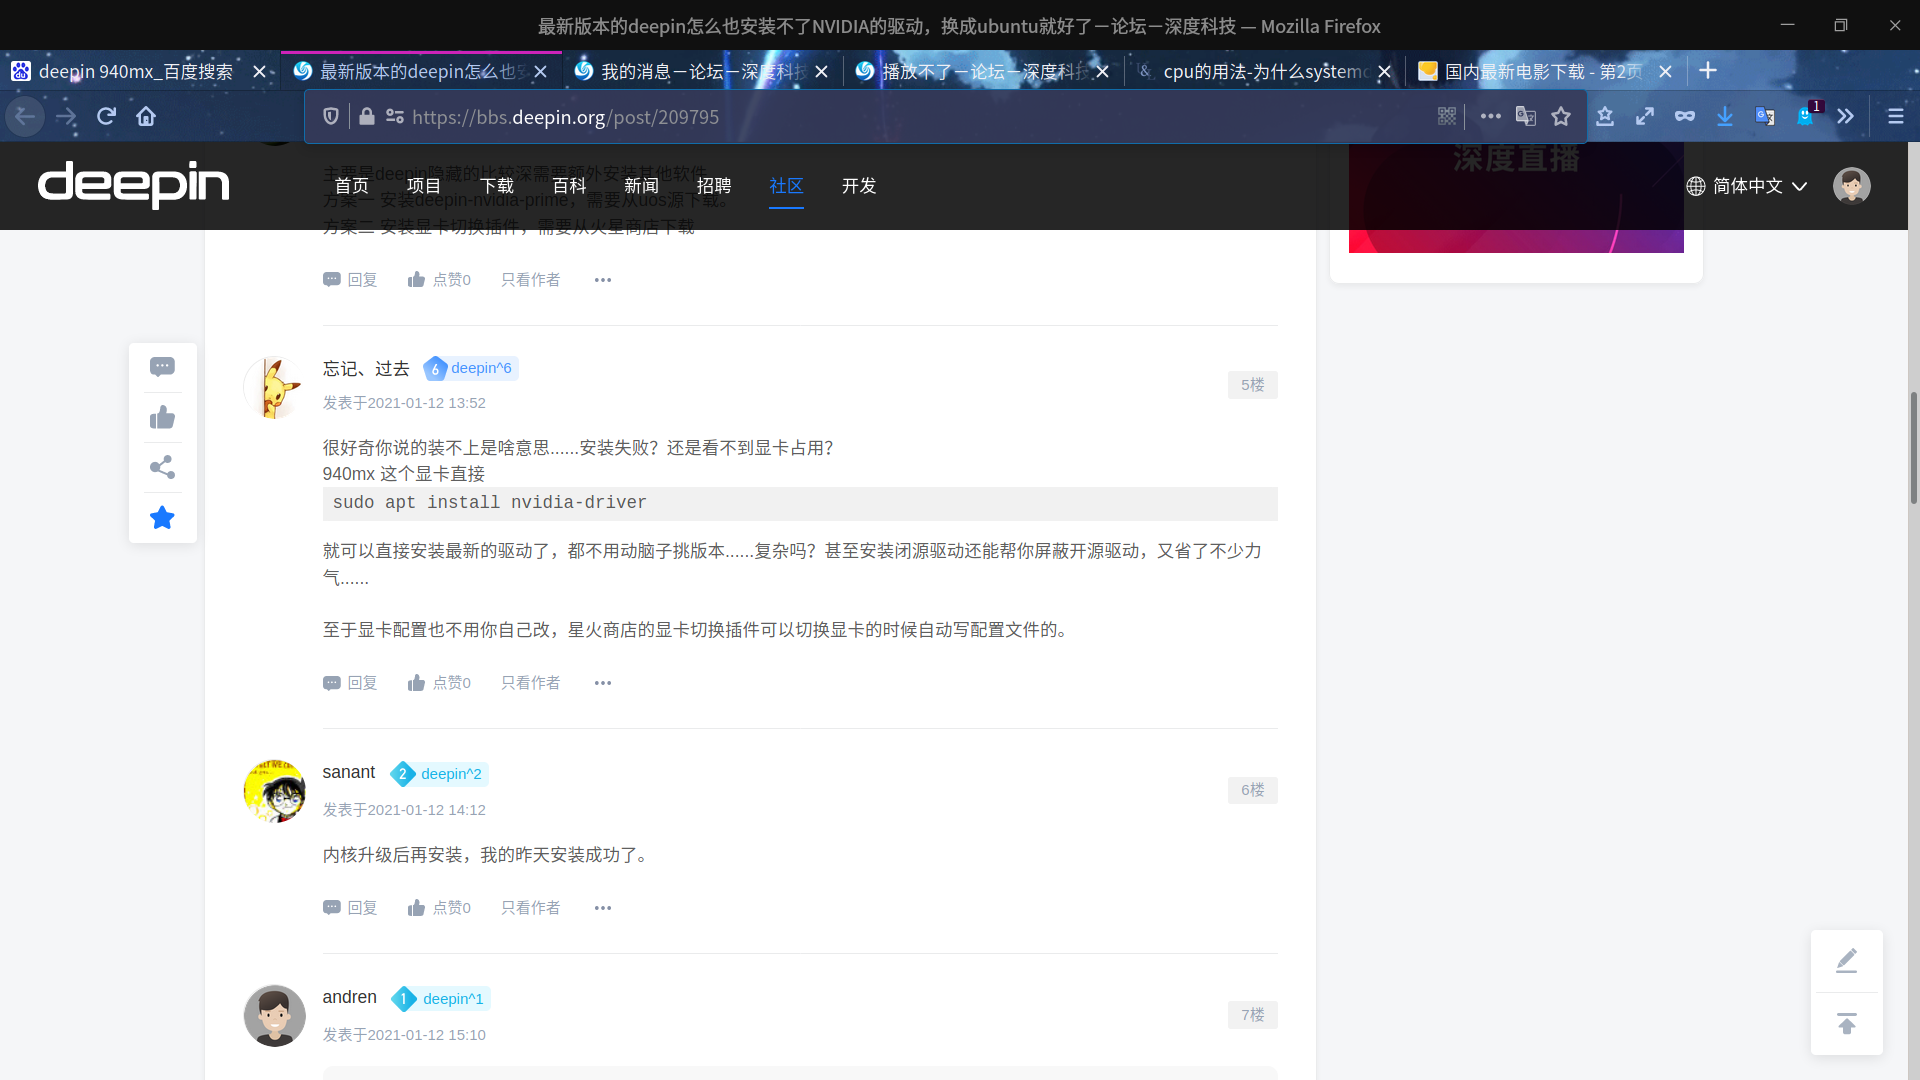Click the pencil write-reply floating button
Screen dimensions: 1920x1080
[x=1846, y=961]
